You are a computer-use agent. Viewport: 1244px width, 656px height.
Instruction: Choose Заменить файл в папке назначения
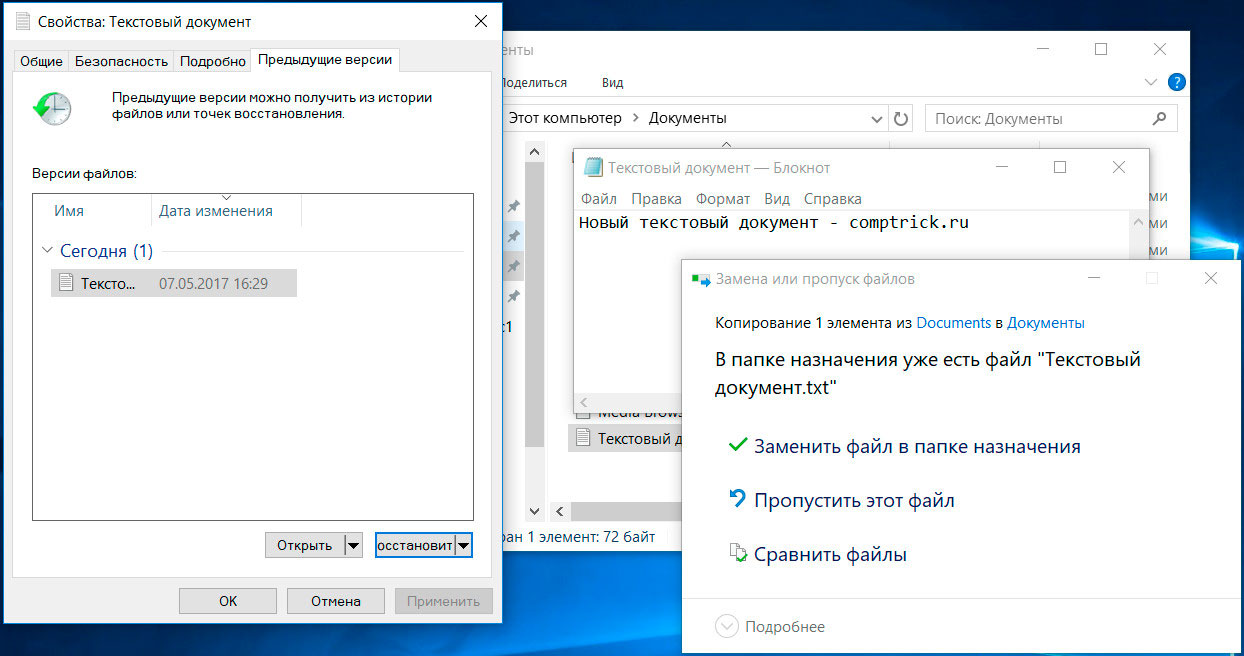917,447
